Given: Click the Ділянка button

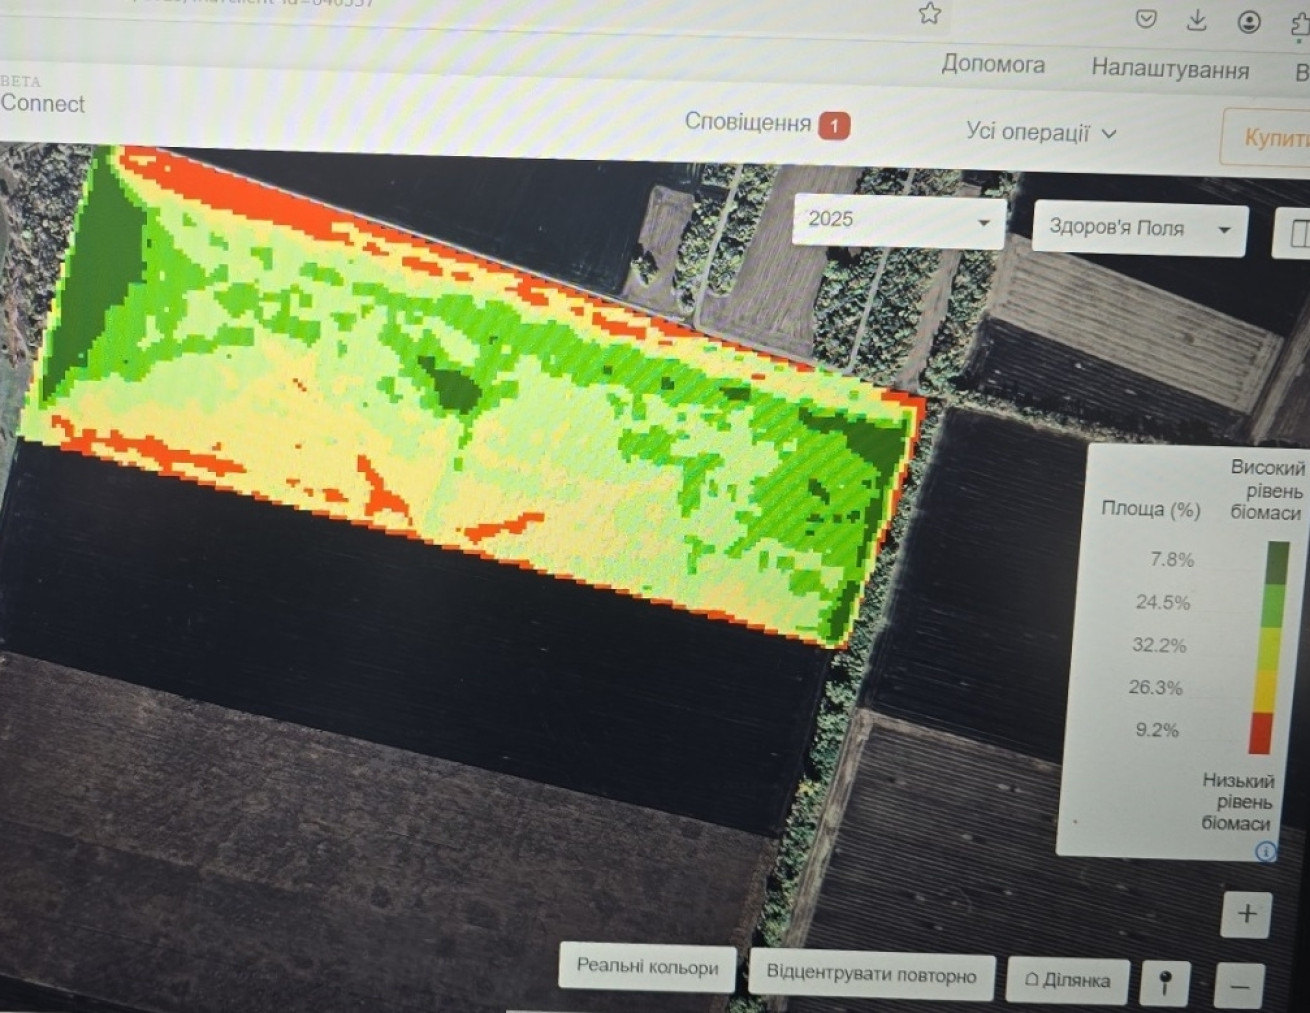Looking at the screenshot, I should pos(1068,980).
